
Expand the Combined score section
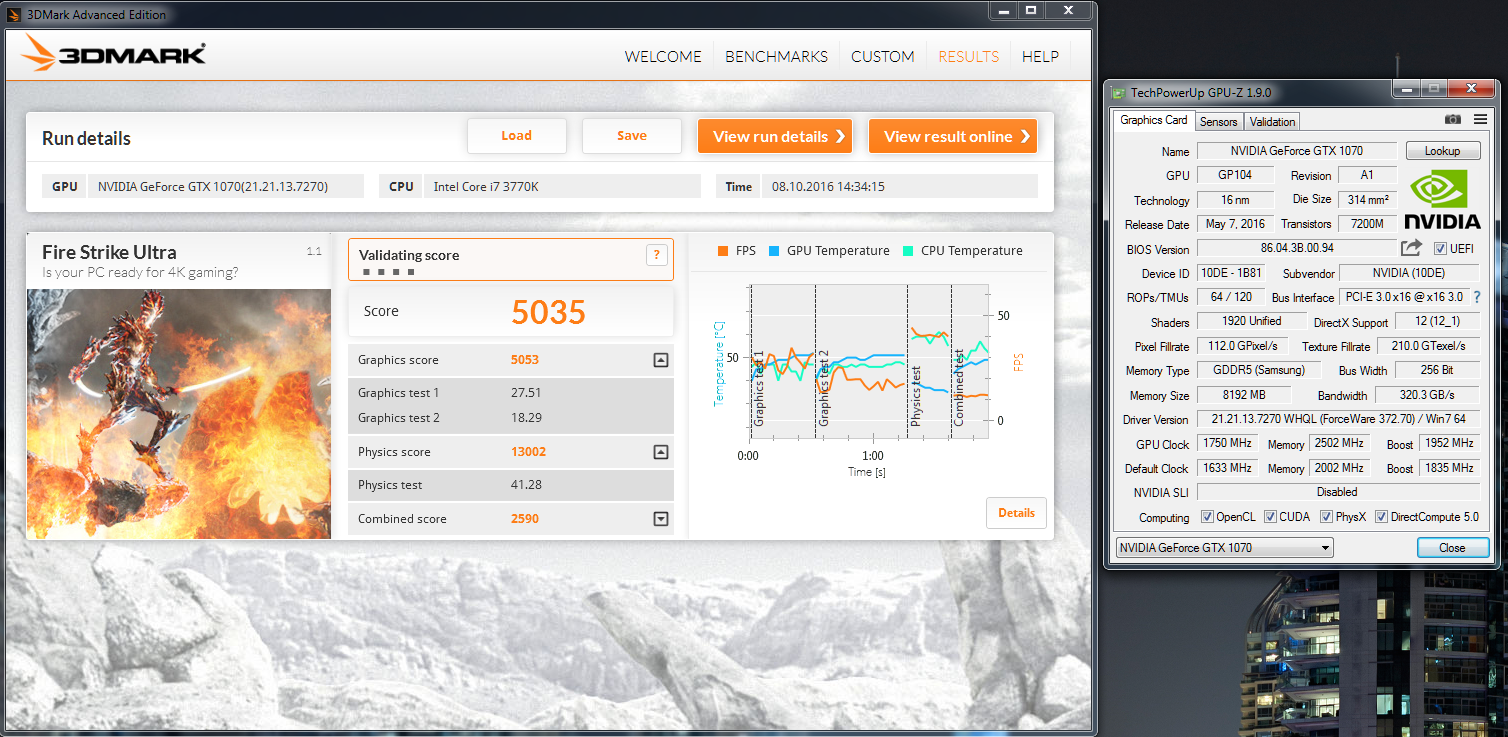click(x=660, y=519)
